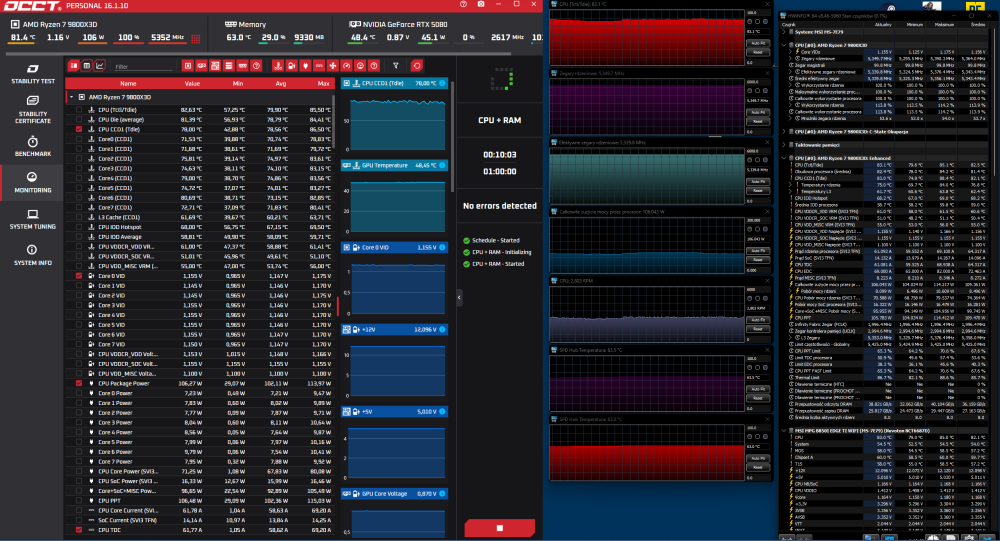Click the CPU sensor filter icon

(x=188, y=66)
